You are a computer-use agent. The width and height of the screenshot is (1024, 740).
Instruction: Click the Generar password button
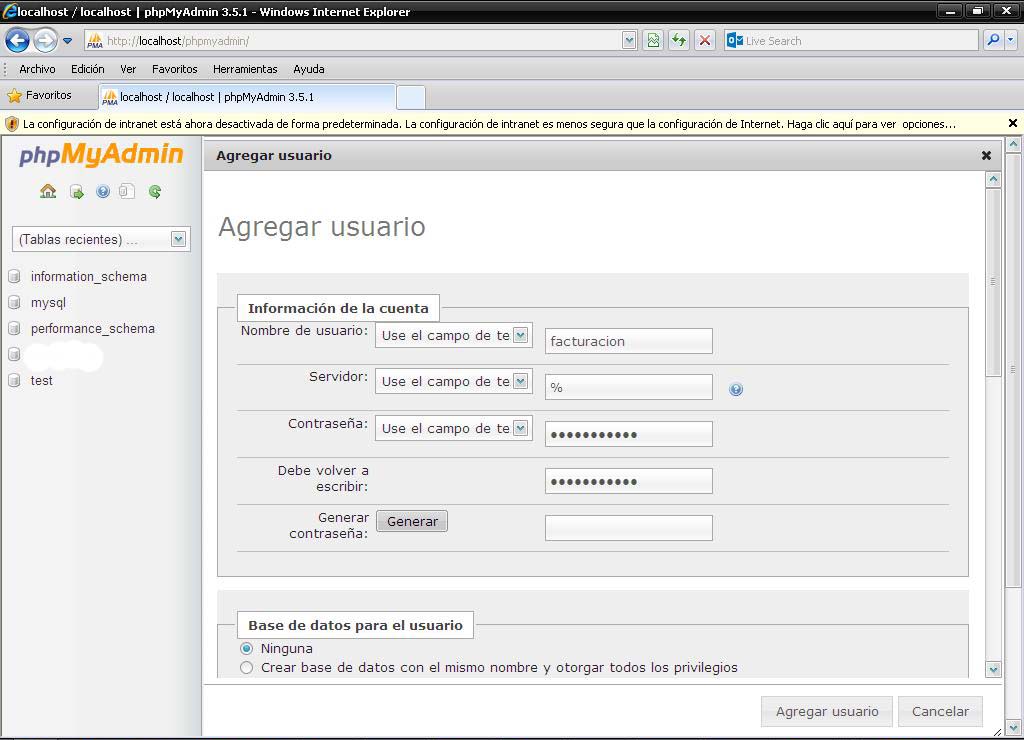(x=412, y=521)
